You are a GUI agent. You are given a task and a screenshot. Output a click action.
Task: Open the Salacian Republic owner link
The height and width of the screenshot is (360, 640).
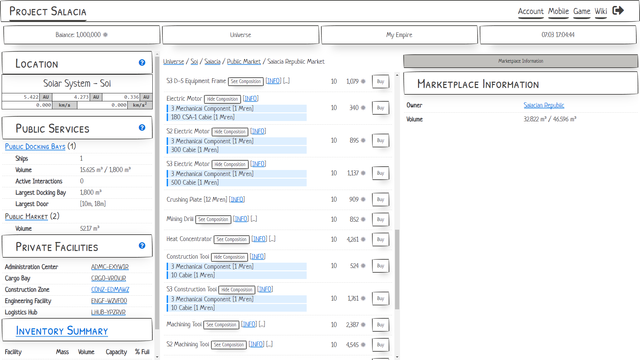tap(544, 105)
